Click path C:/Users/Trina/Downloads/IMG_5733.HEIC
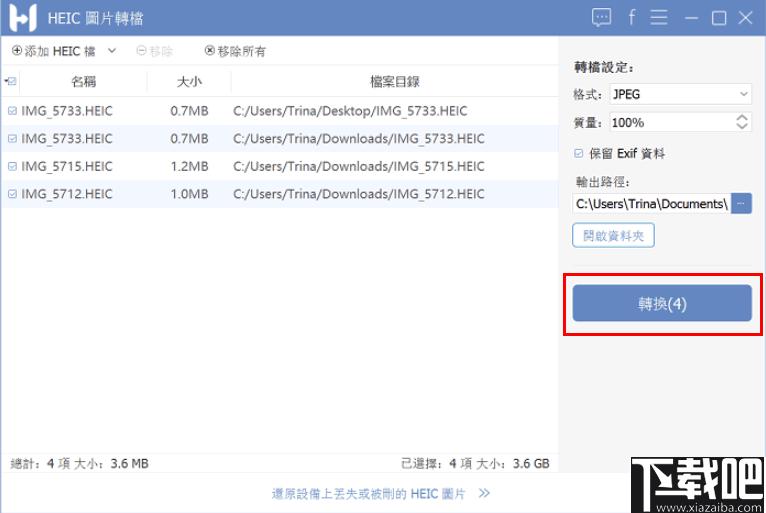Screen dimensions: 766x513 [x=359, y=139]
